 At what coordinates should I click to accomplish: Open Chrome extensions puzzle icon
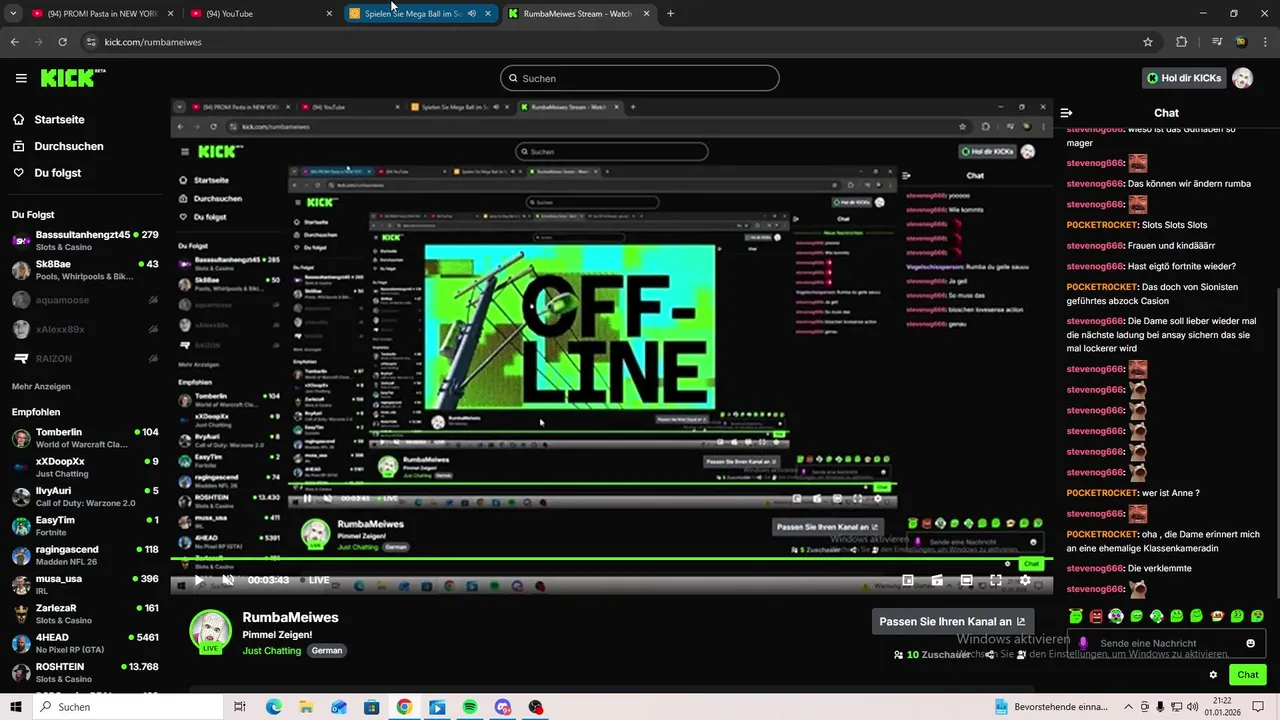[1181, 42]
